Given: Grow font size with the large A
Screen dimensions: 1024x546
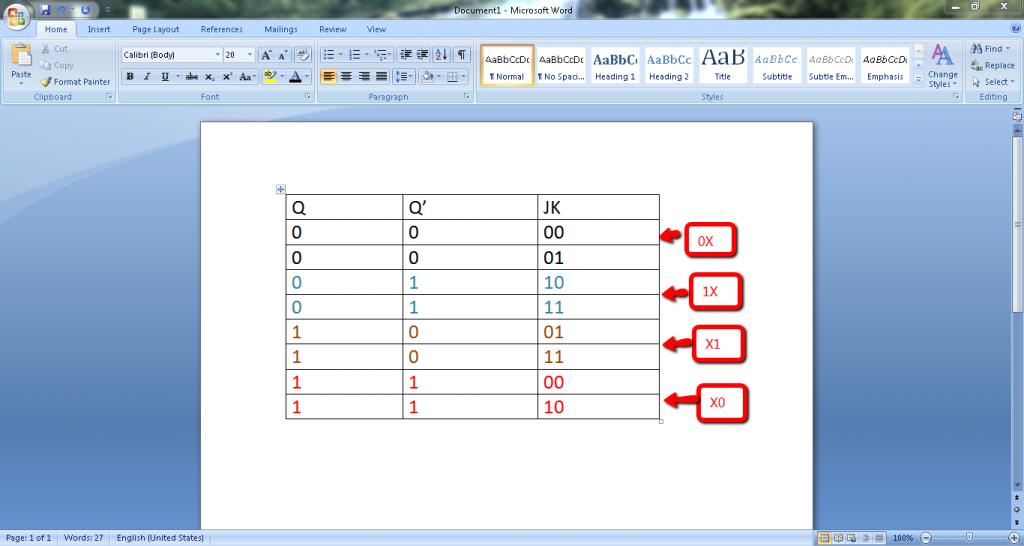Looking at the screenshot, I should coord(266,56).
